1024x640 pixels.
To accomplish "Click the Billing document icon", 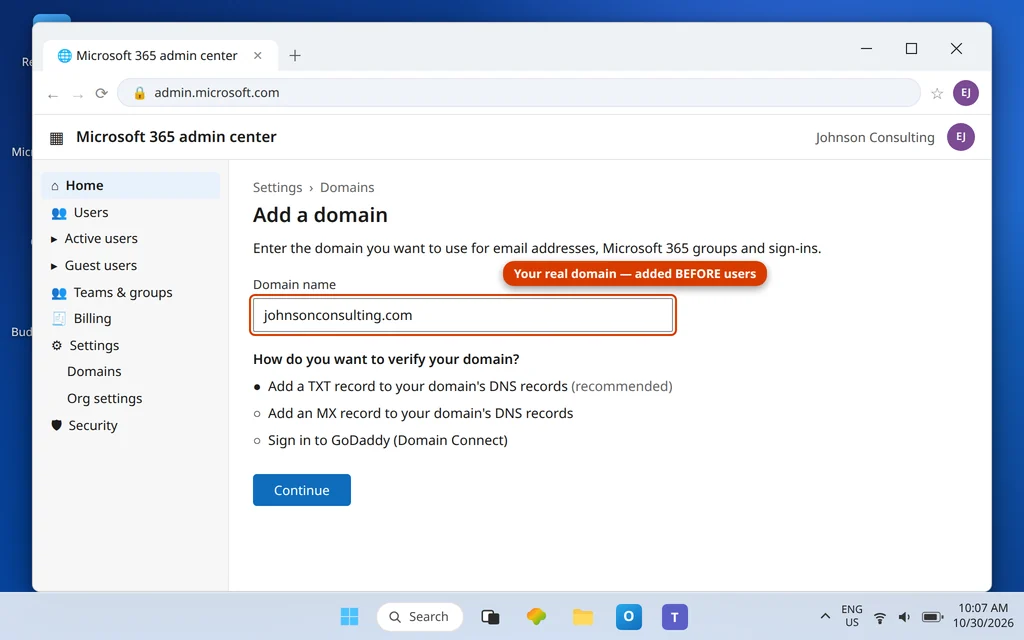I will click(x=59, y=319).
